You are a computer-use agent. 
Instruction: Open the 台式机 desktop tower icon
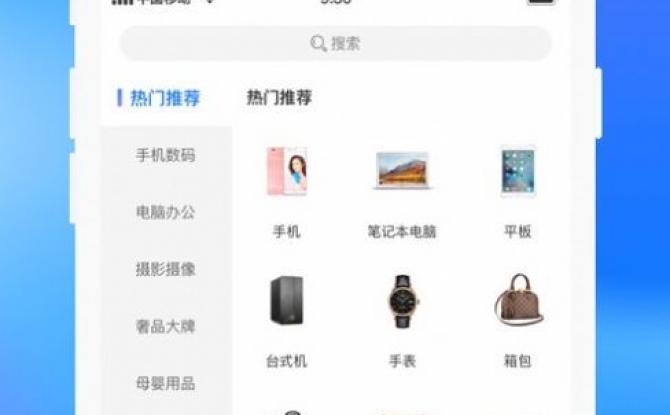pyautogui.click(x=287, y=300)
